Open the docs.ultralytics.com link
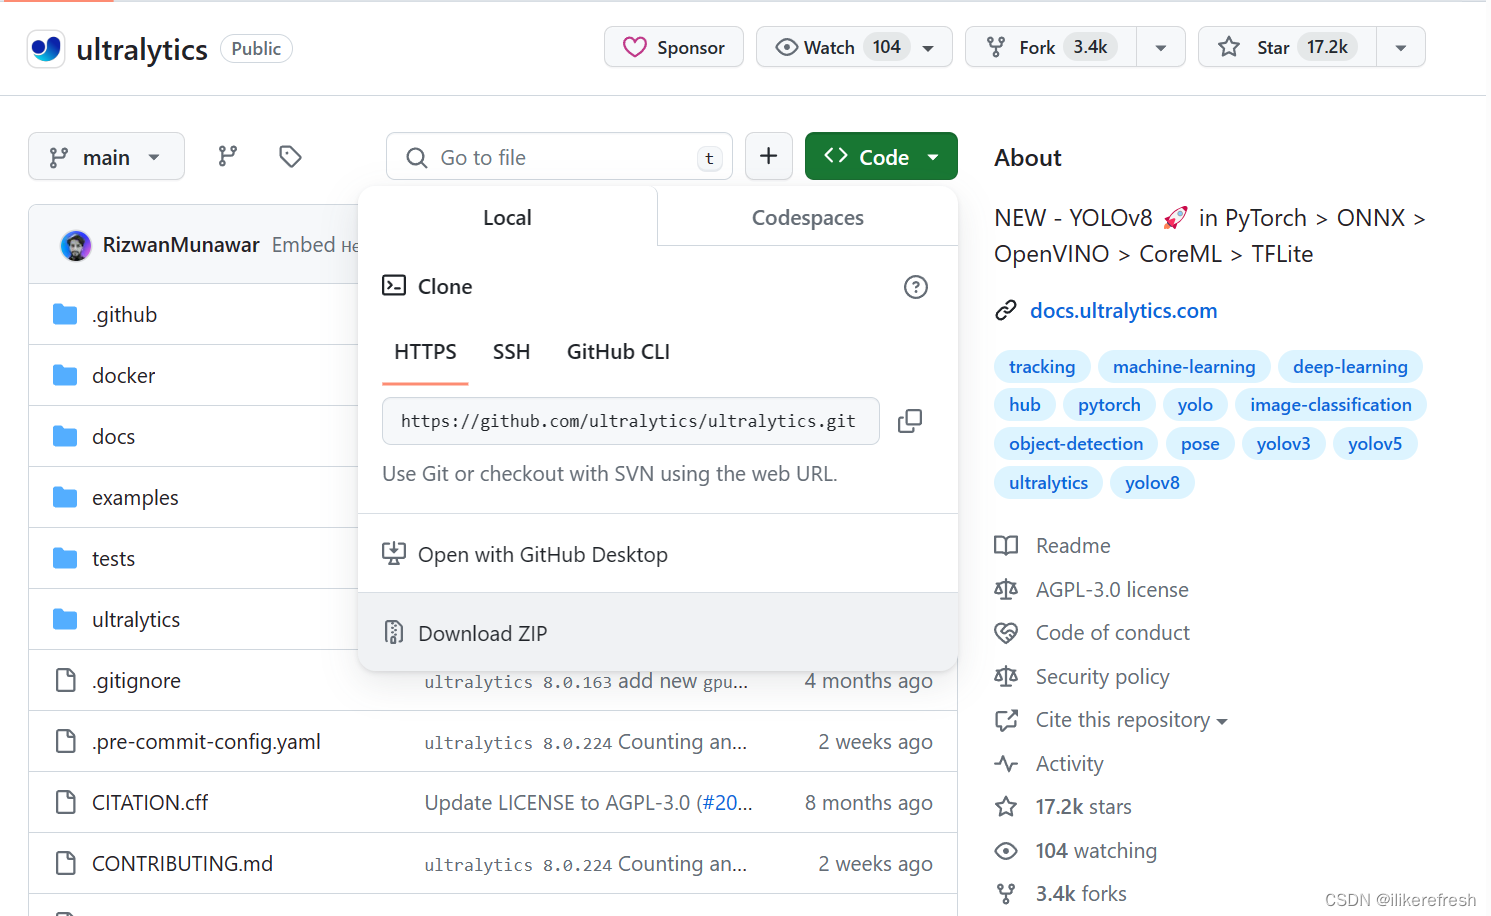Viewport: 1491px width, 916px height. click(1124, 311)
